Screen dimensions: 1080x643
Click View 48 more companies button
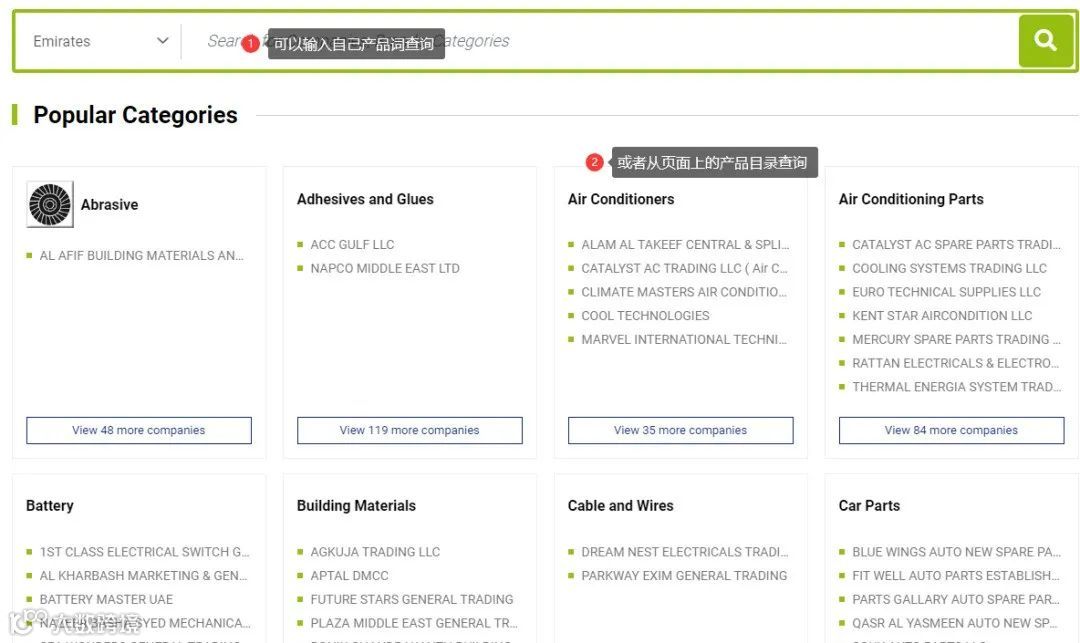(x=138, y=430)
